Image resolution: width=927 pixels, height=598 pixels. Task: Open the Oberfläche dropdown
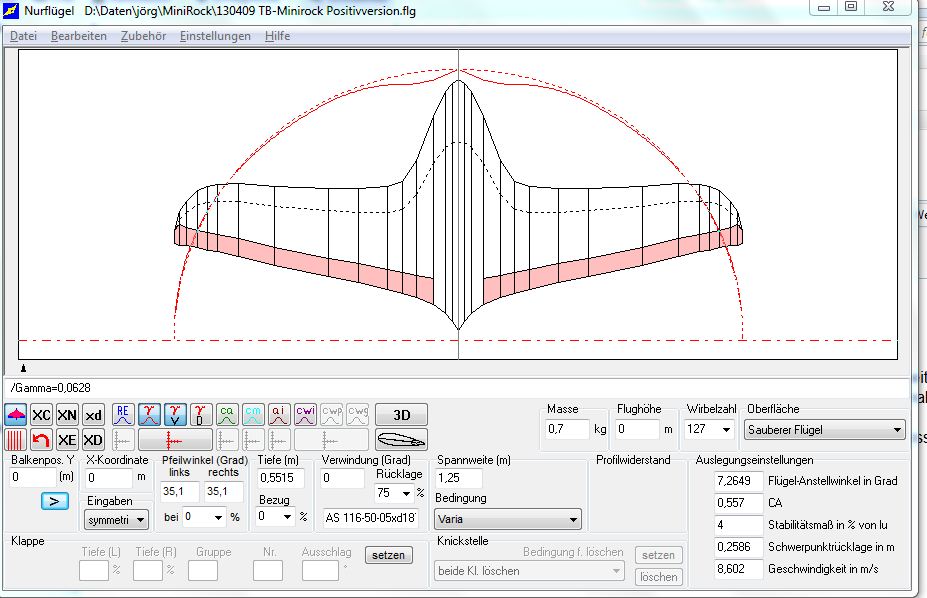click(x=824, y=429)
